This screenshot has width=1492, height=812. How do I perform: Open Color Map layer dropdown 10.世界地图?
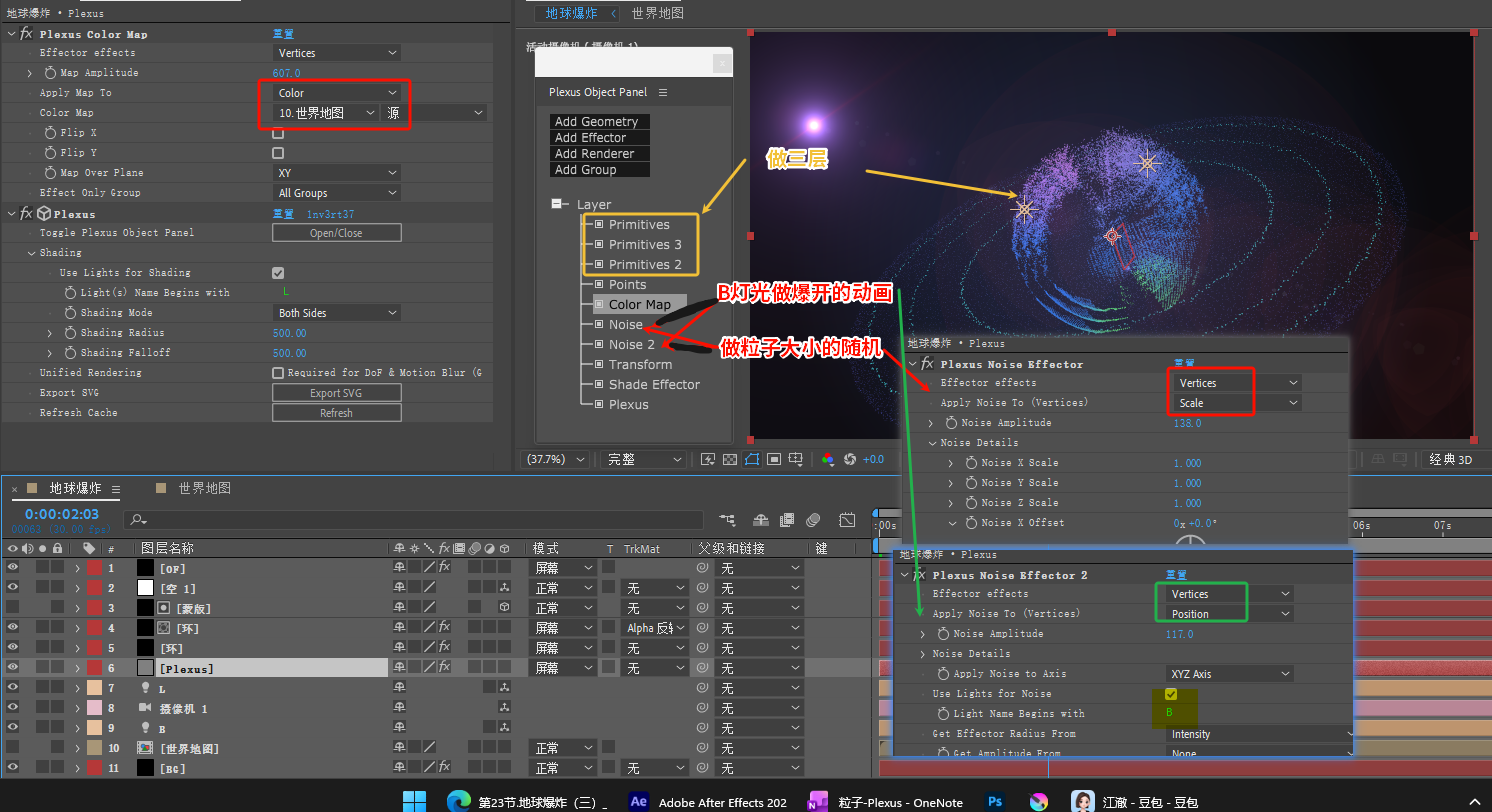click(326, 113)
